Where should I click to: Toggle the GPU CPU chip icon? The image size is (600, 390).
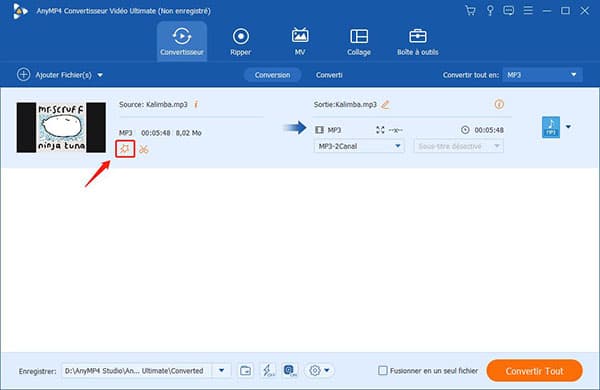point(290,370)
